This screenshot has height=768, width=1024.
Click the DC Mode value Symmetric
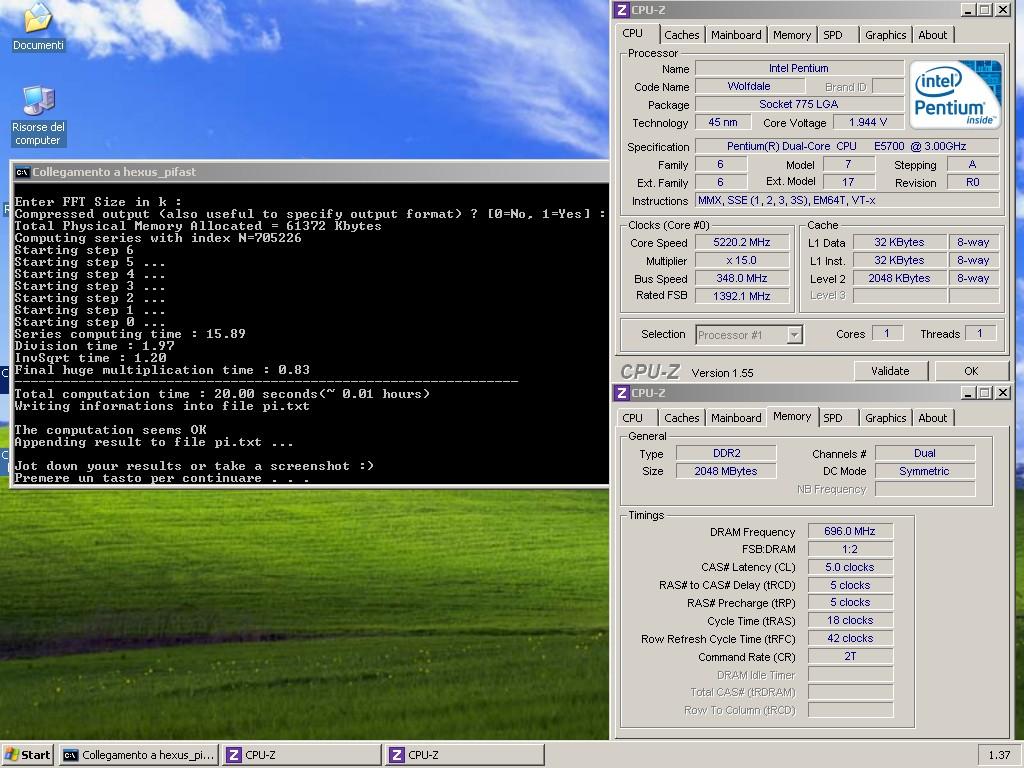tap(924, 471)
